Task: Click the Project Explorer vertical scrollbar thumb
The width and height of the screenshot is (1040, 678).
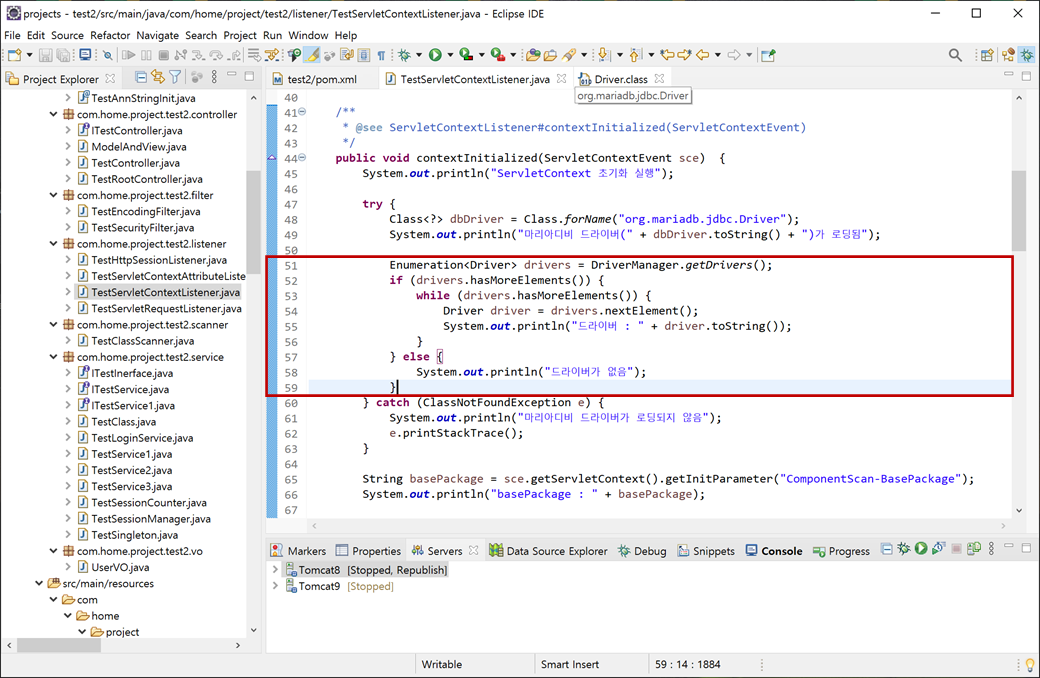Action: (253, 222)
